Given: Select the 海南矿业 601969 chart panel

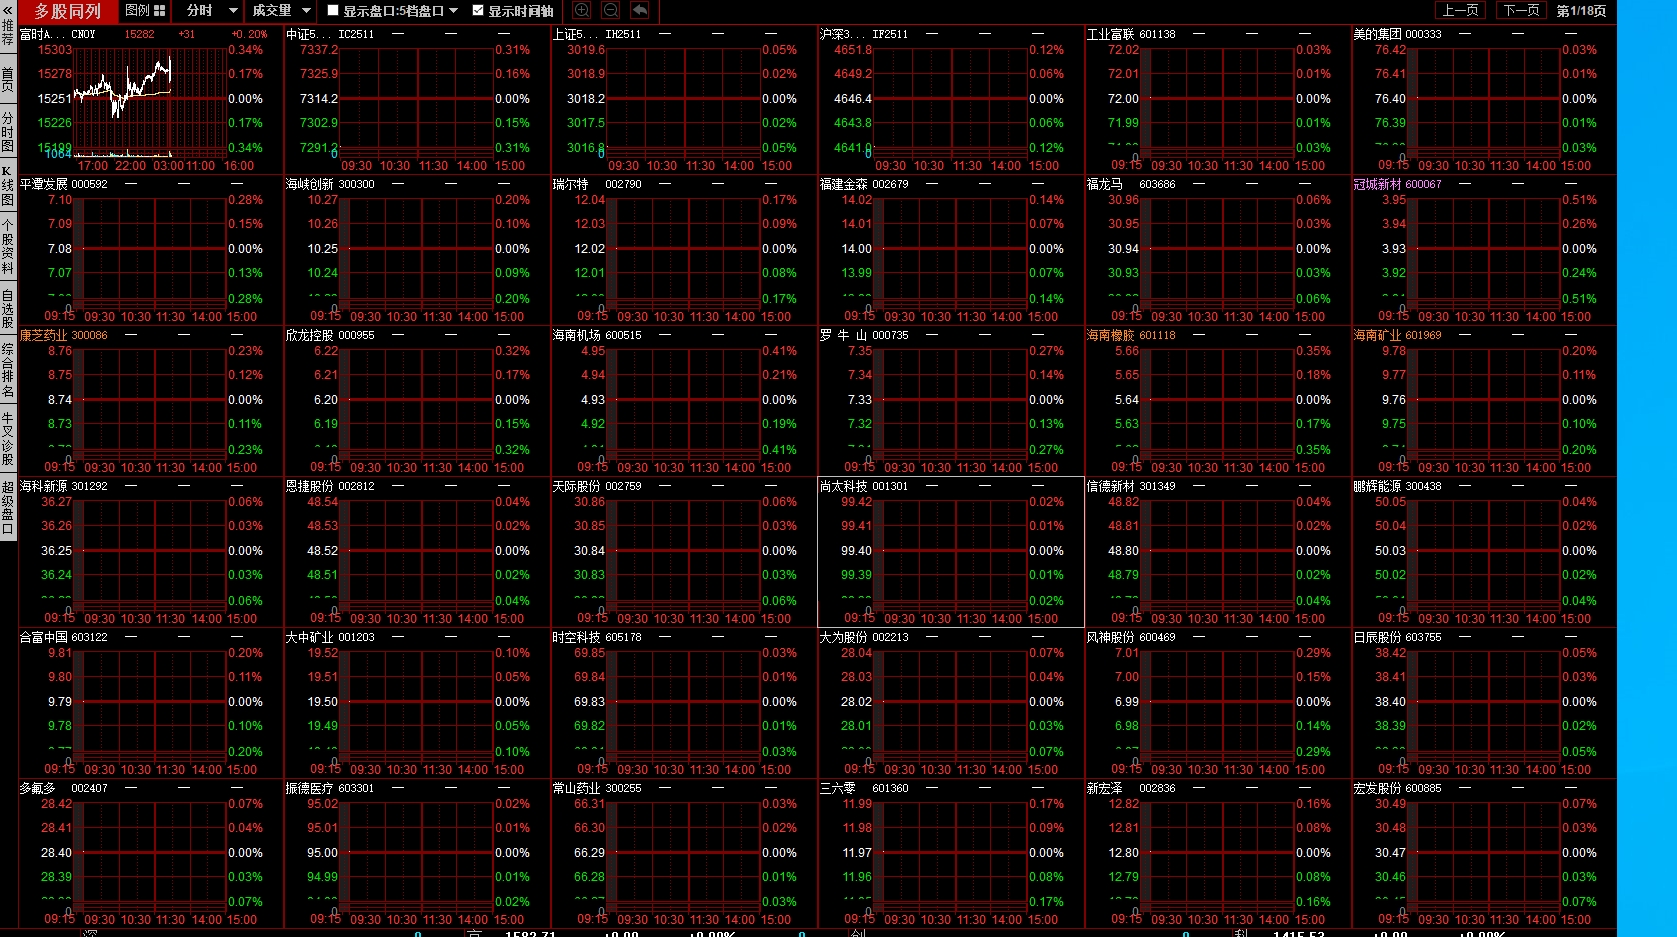Looking at the screenshot, I should click(1484, 401).
